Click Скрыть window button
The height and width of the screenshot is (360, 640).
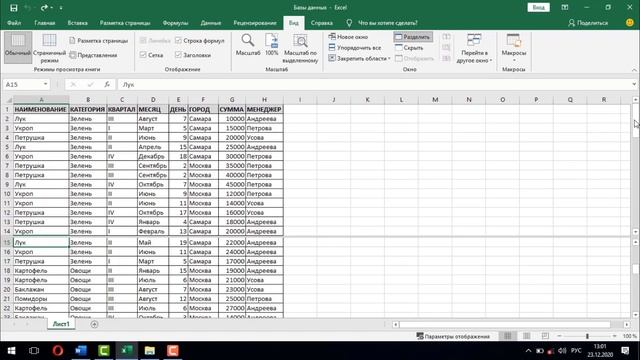[x=409, y=47]
